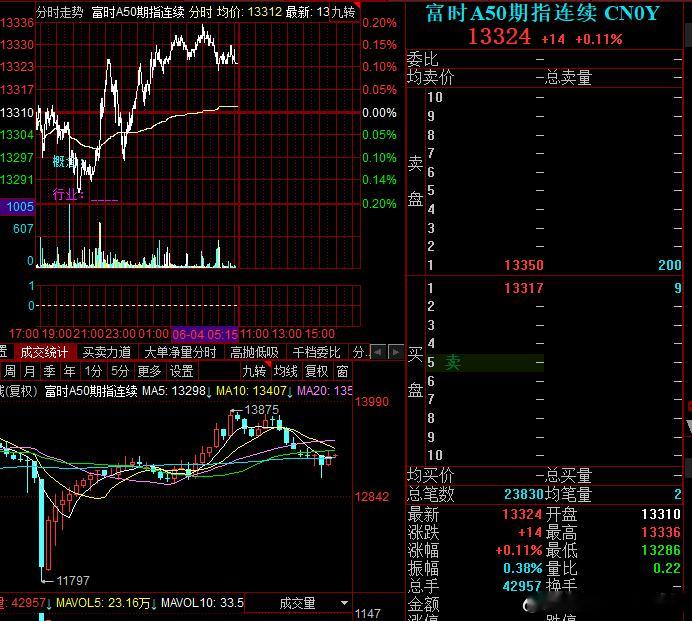Image resolution: width=692 pixels, height=621 pixels.
Task: Click the arrow next to volume 42957 on the indicator bar
Action: click(x=49, y=603)
